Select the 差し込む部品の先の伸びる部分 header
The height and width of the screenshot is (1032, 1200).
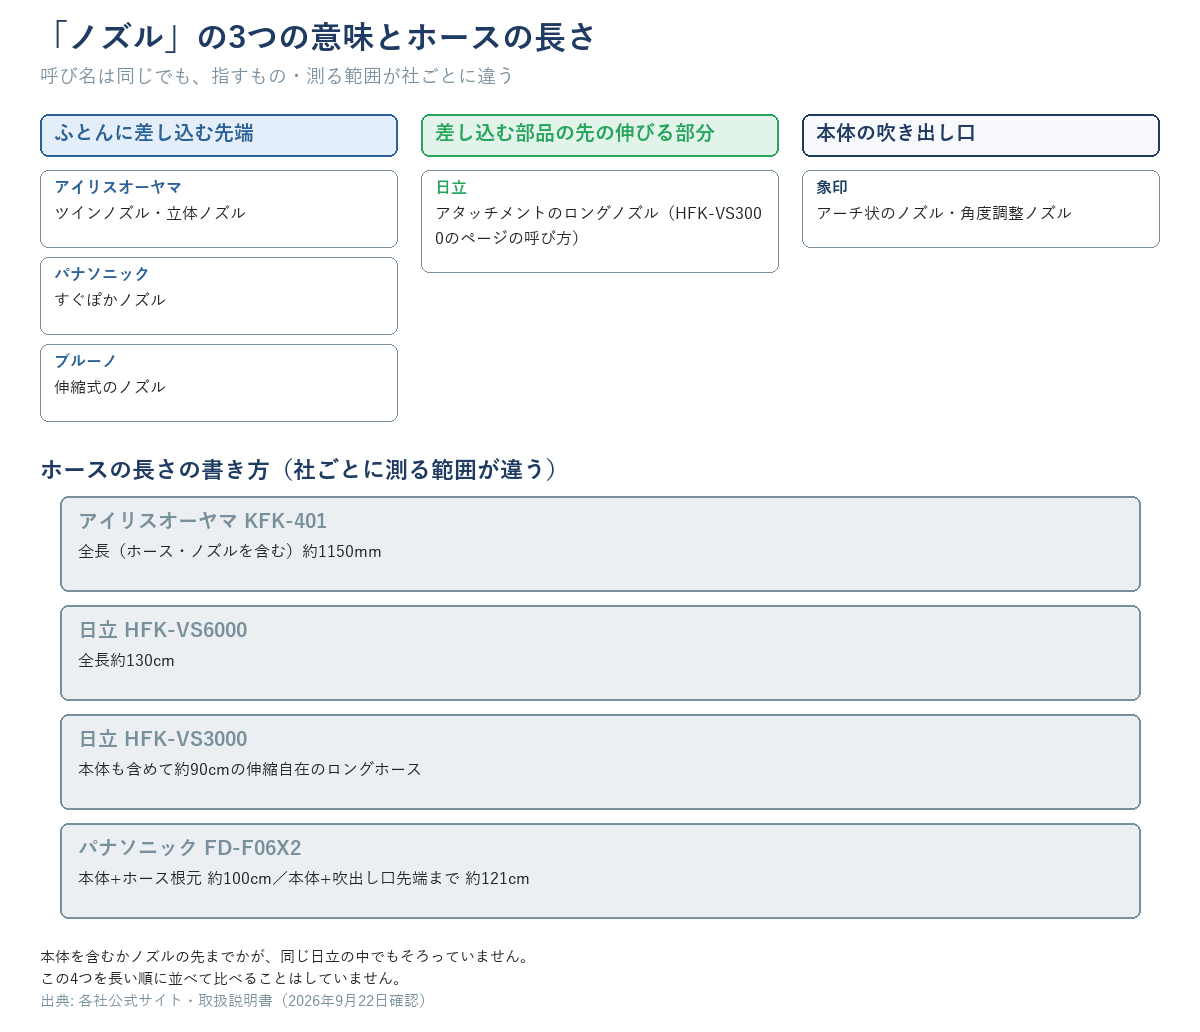(x=600, y=135)
